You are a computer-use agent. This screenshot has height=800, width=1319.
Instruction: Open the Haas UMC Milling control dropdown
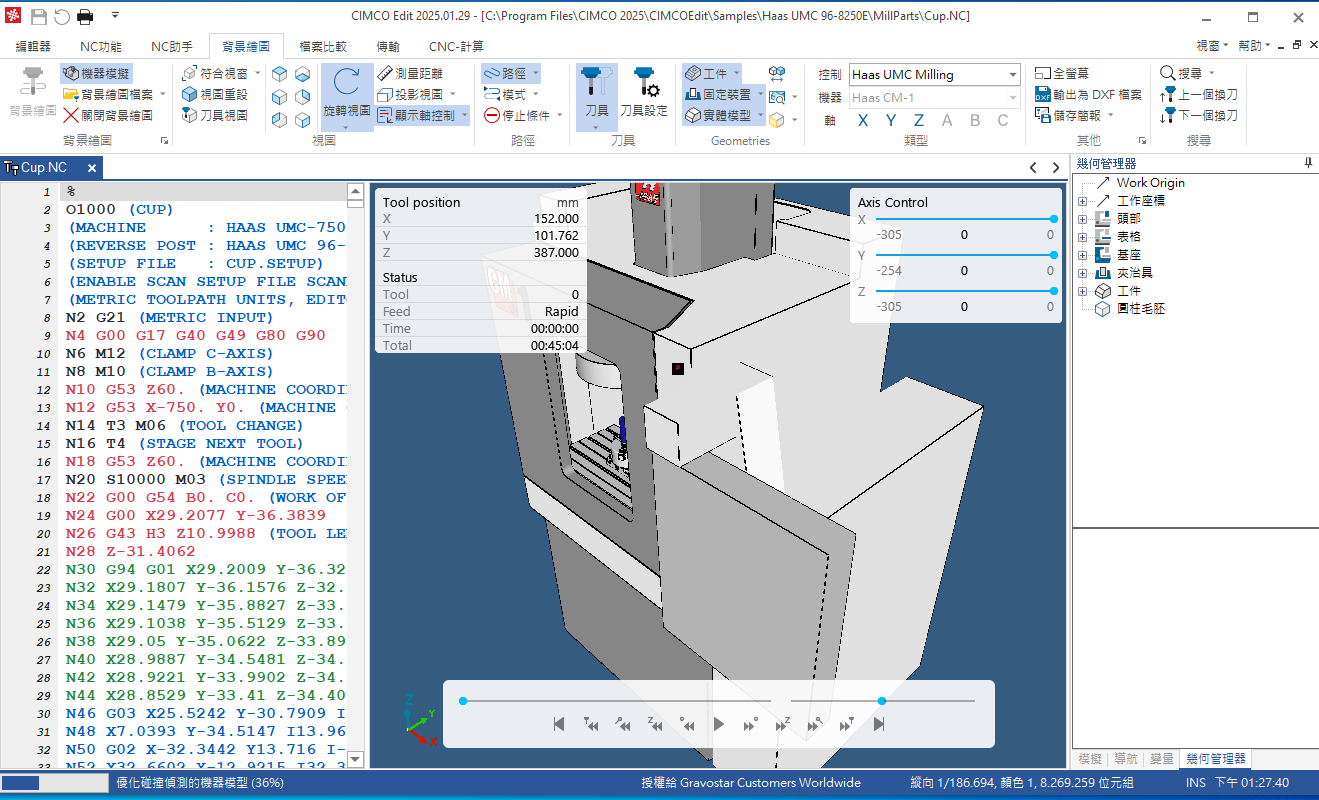tap(934, 74)
